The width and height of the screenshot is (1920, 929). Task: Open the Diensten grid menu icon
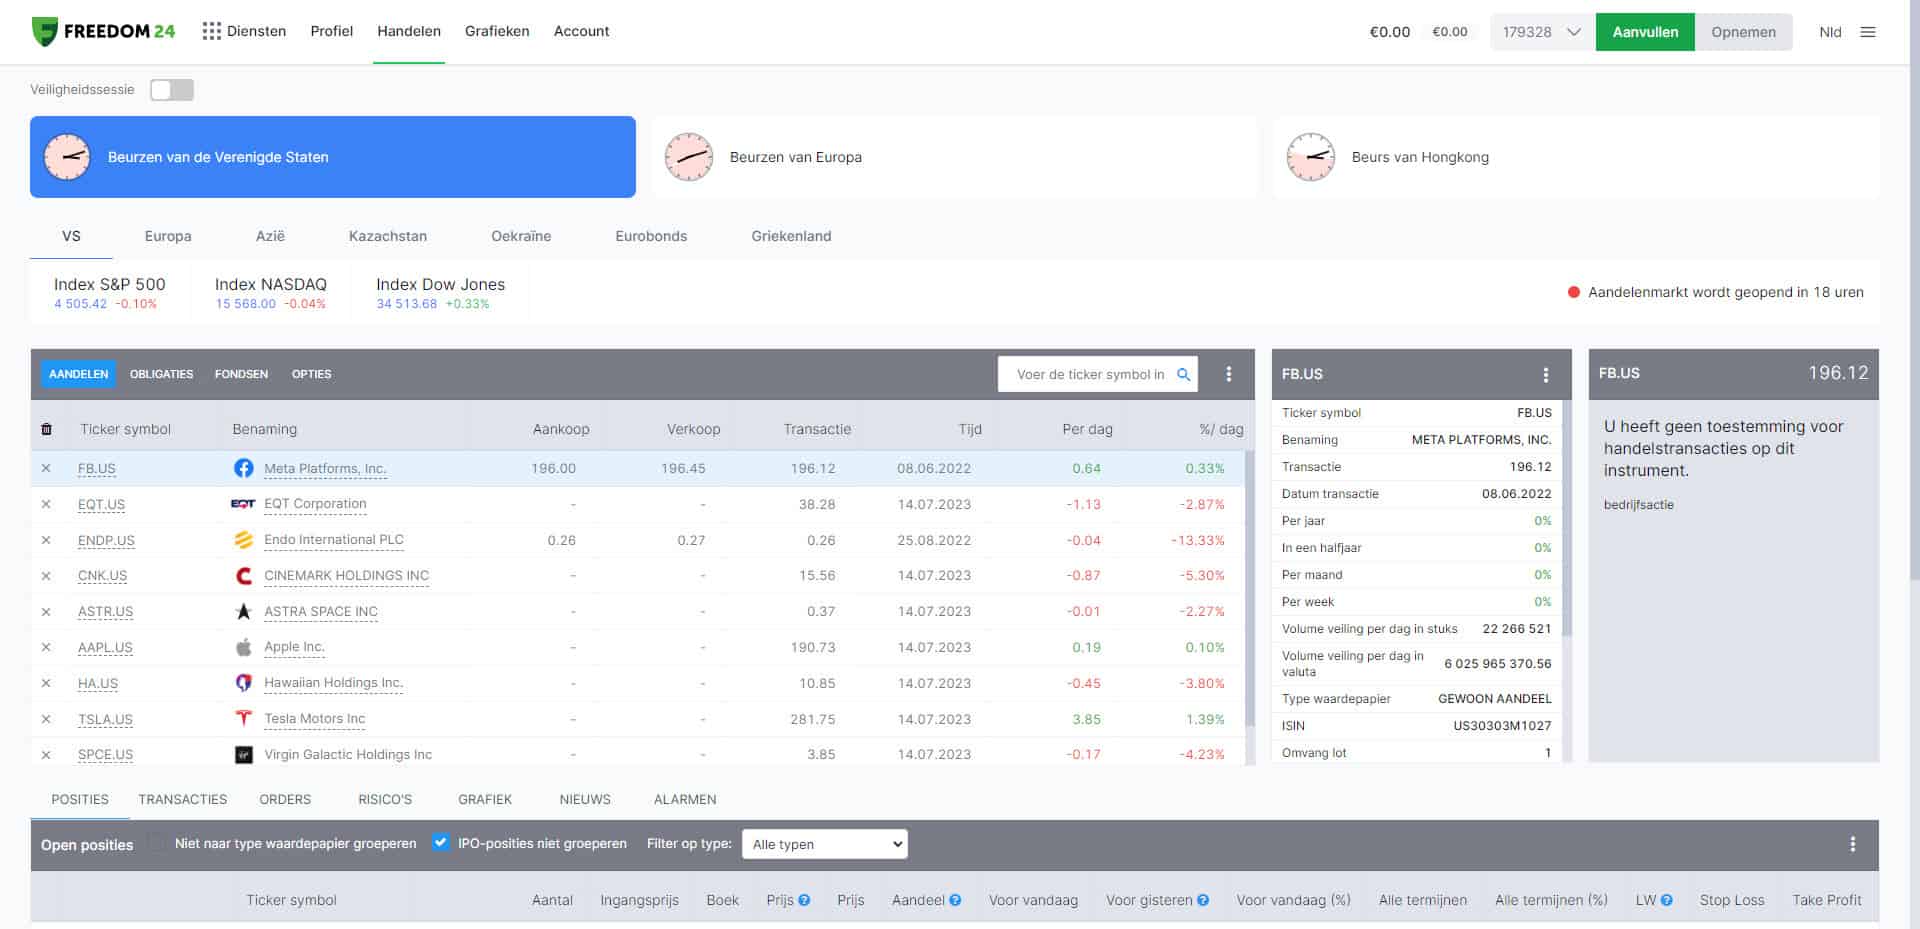(x=211, y=32)
